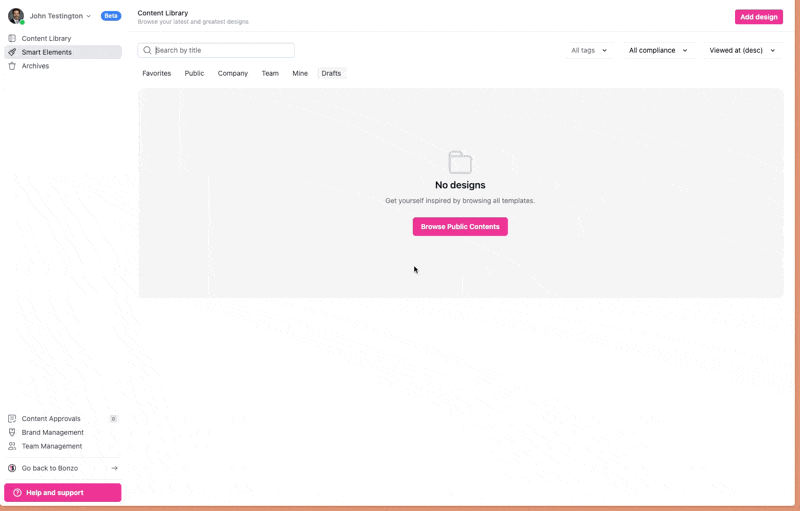Click the arrow next to Go back to Bonzo
This screenshot has width=800, height=511.
pyautogui.click(x=114, y=468)
